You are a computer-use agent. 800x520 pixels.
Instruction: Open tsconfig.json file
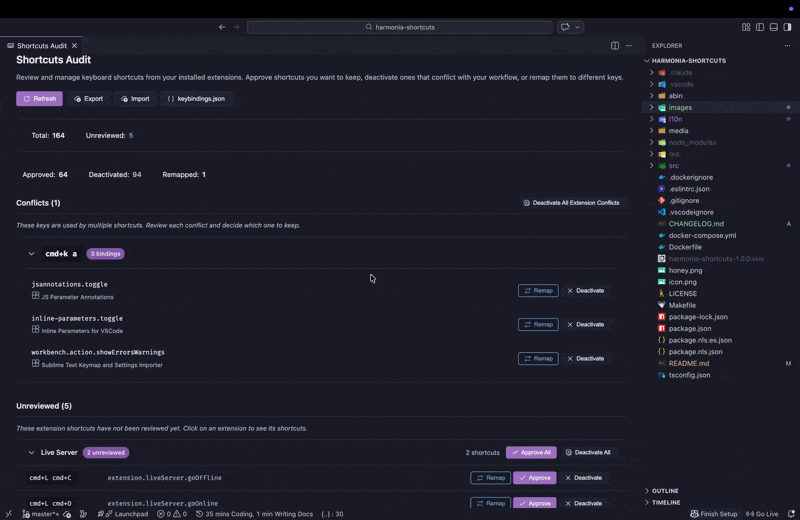click(x=689, y=375)
